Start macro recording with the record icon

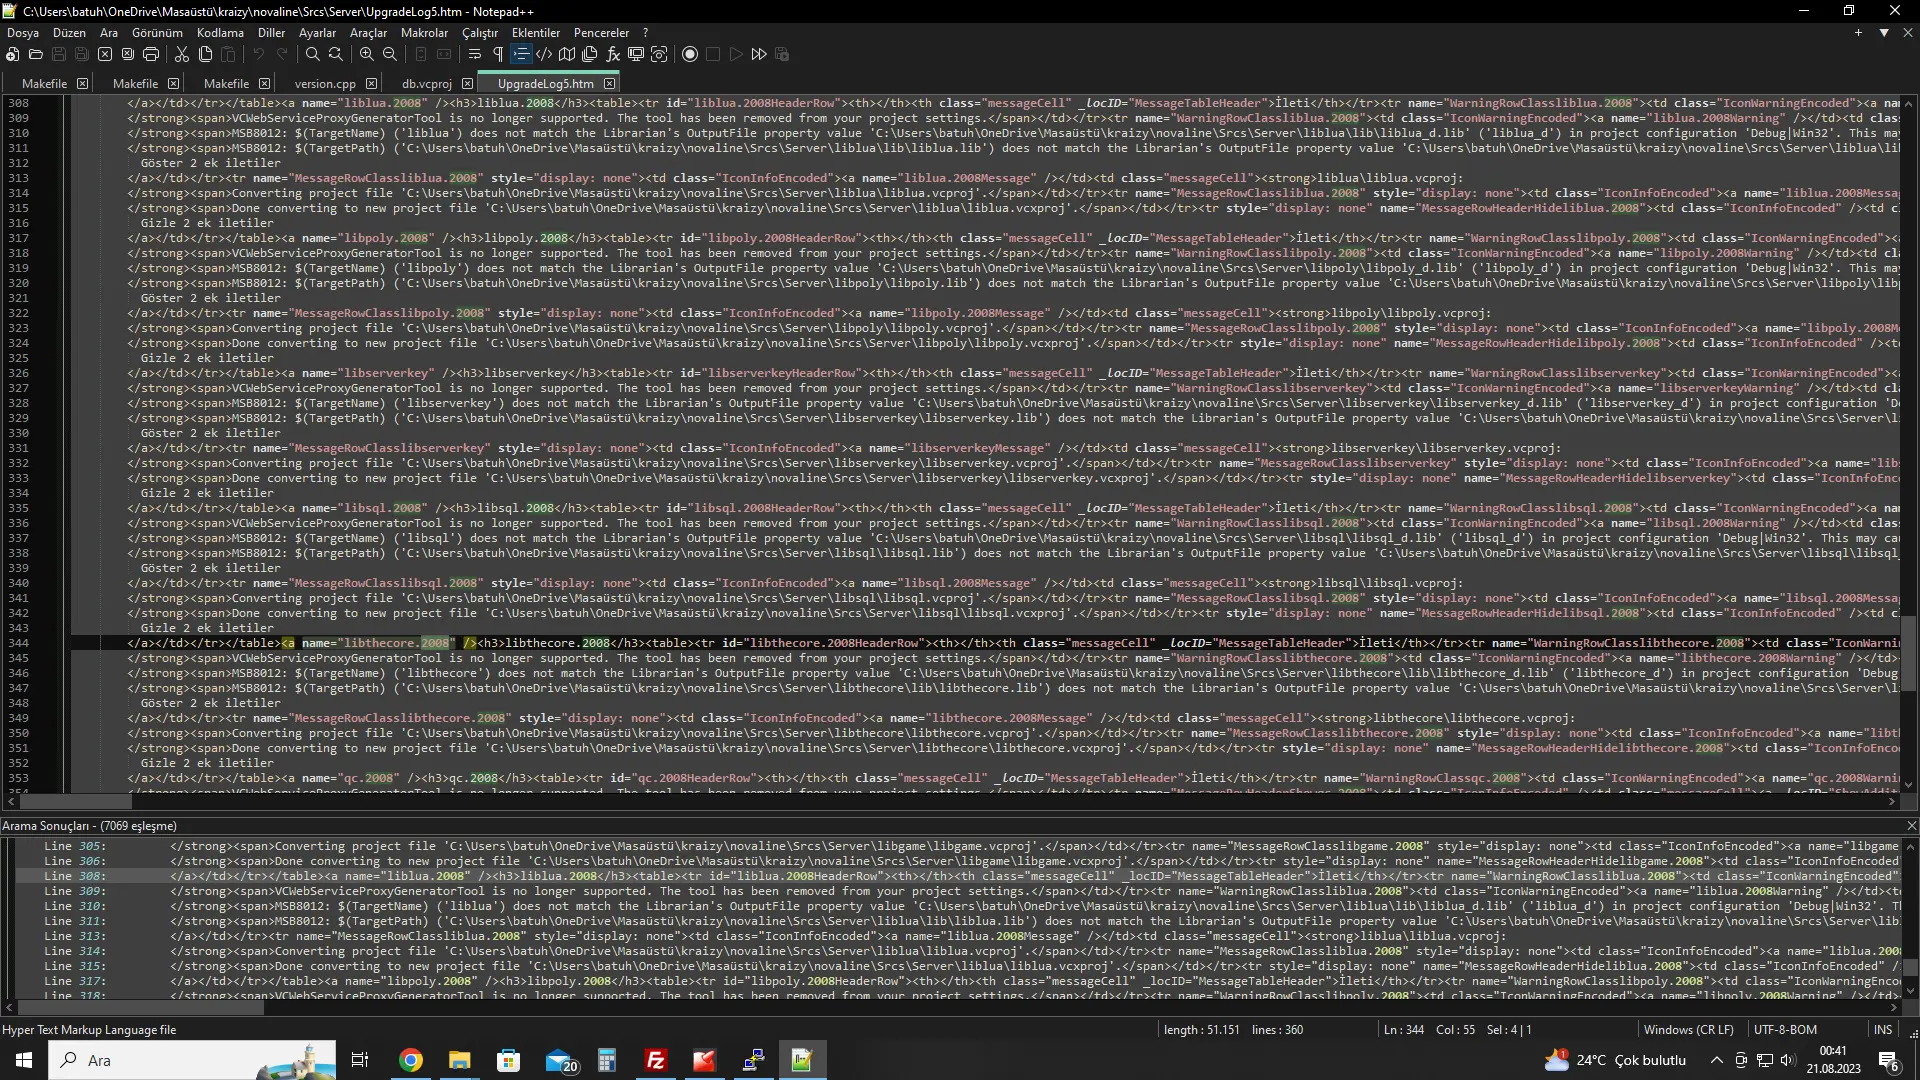pyautogui.click(x=690, y=54)
